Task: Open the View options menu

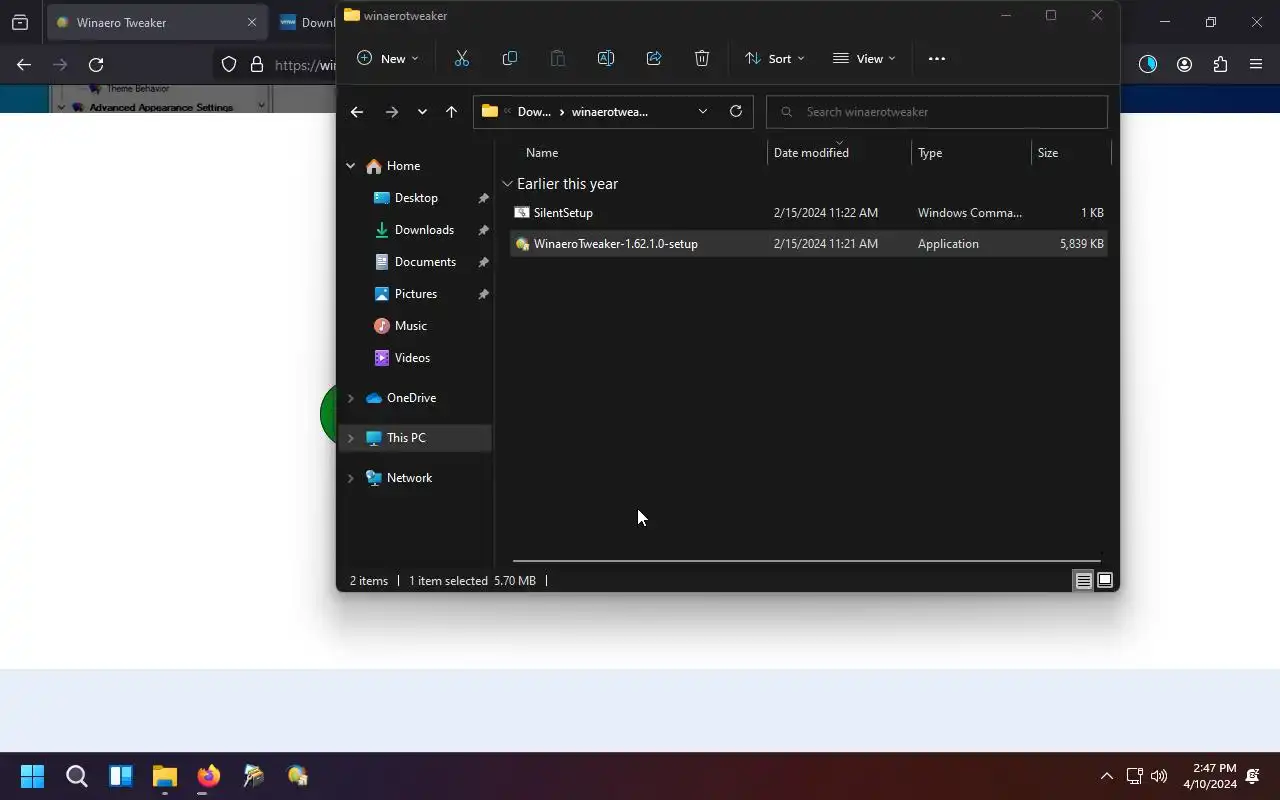Action: pos(864,59)
